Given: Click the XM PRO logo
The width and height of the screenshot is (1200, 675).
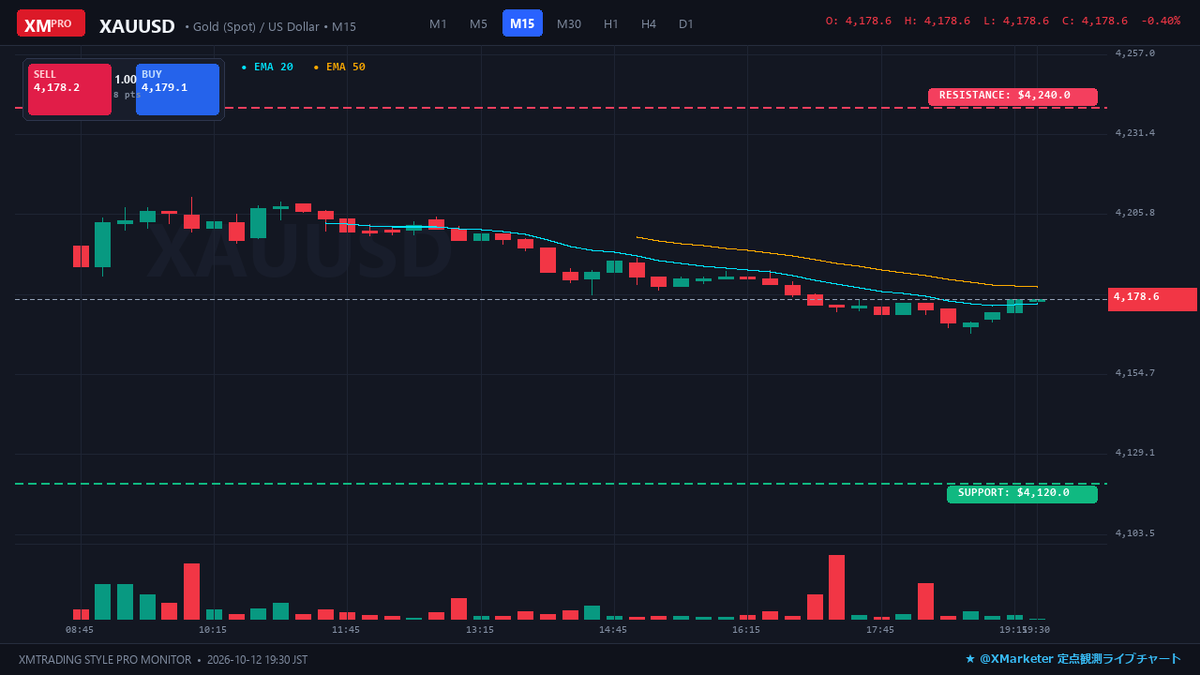Looking at the screenshot, I should click(x=50, y=23).
